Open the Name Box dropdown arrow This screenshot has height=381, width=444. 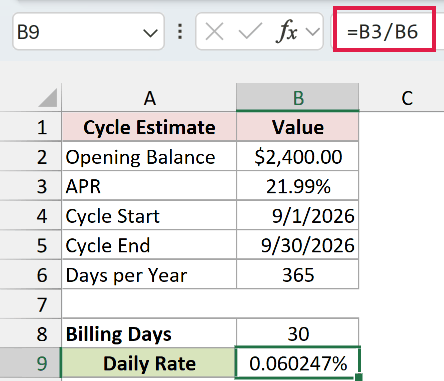tap(150, 33)
